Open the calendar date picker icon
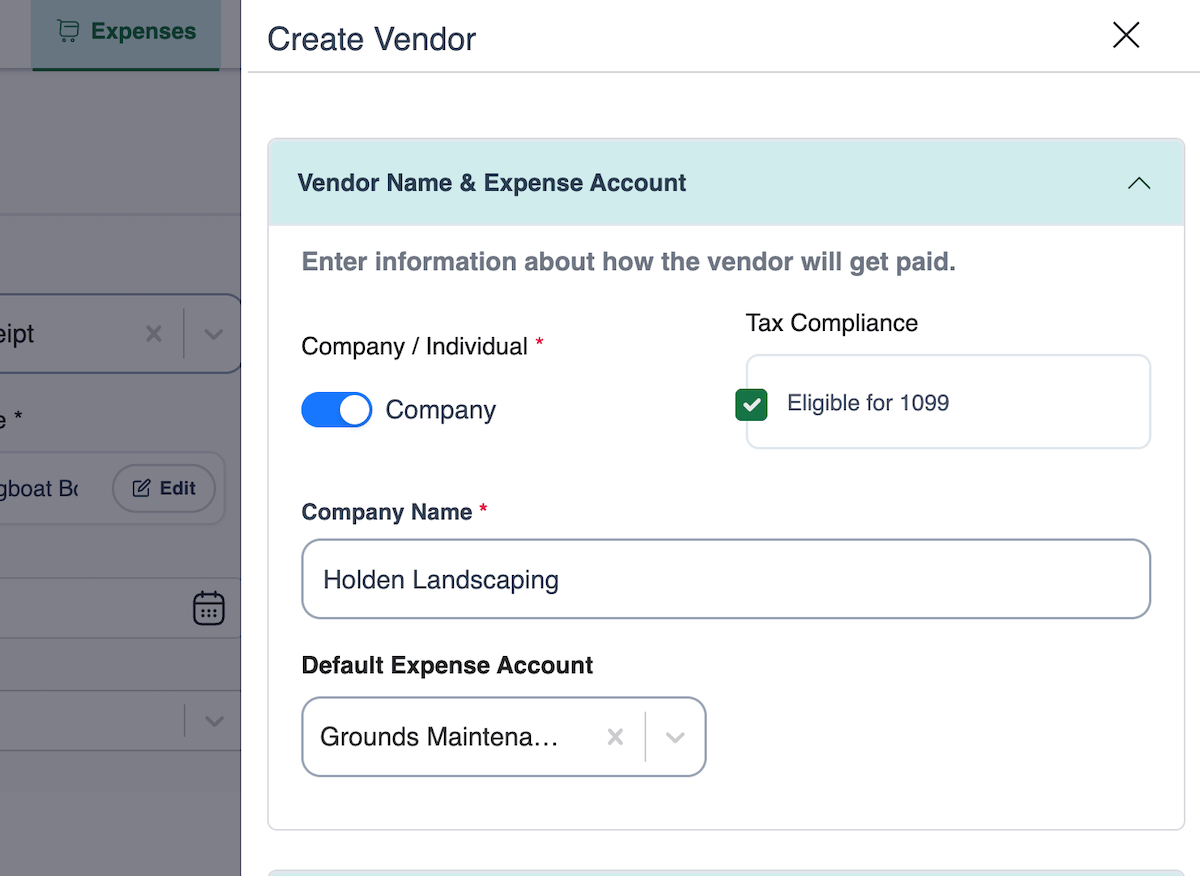Screen dimensions: 1200x876 coord(209,608)
